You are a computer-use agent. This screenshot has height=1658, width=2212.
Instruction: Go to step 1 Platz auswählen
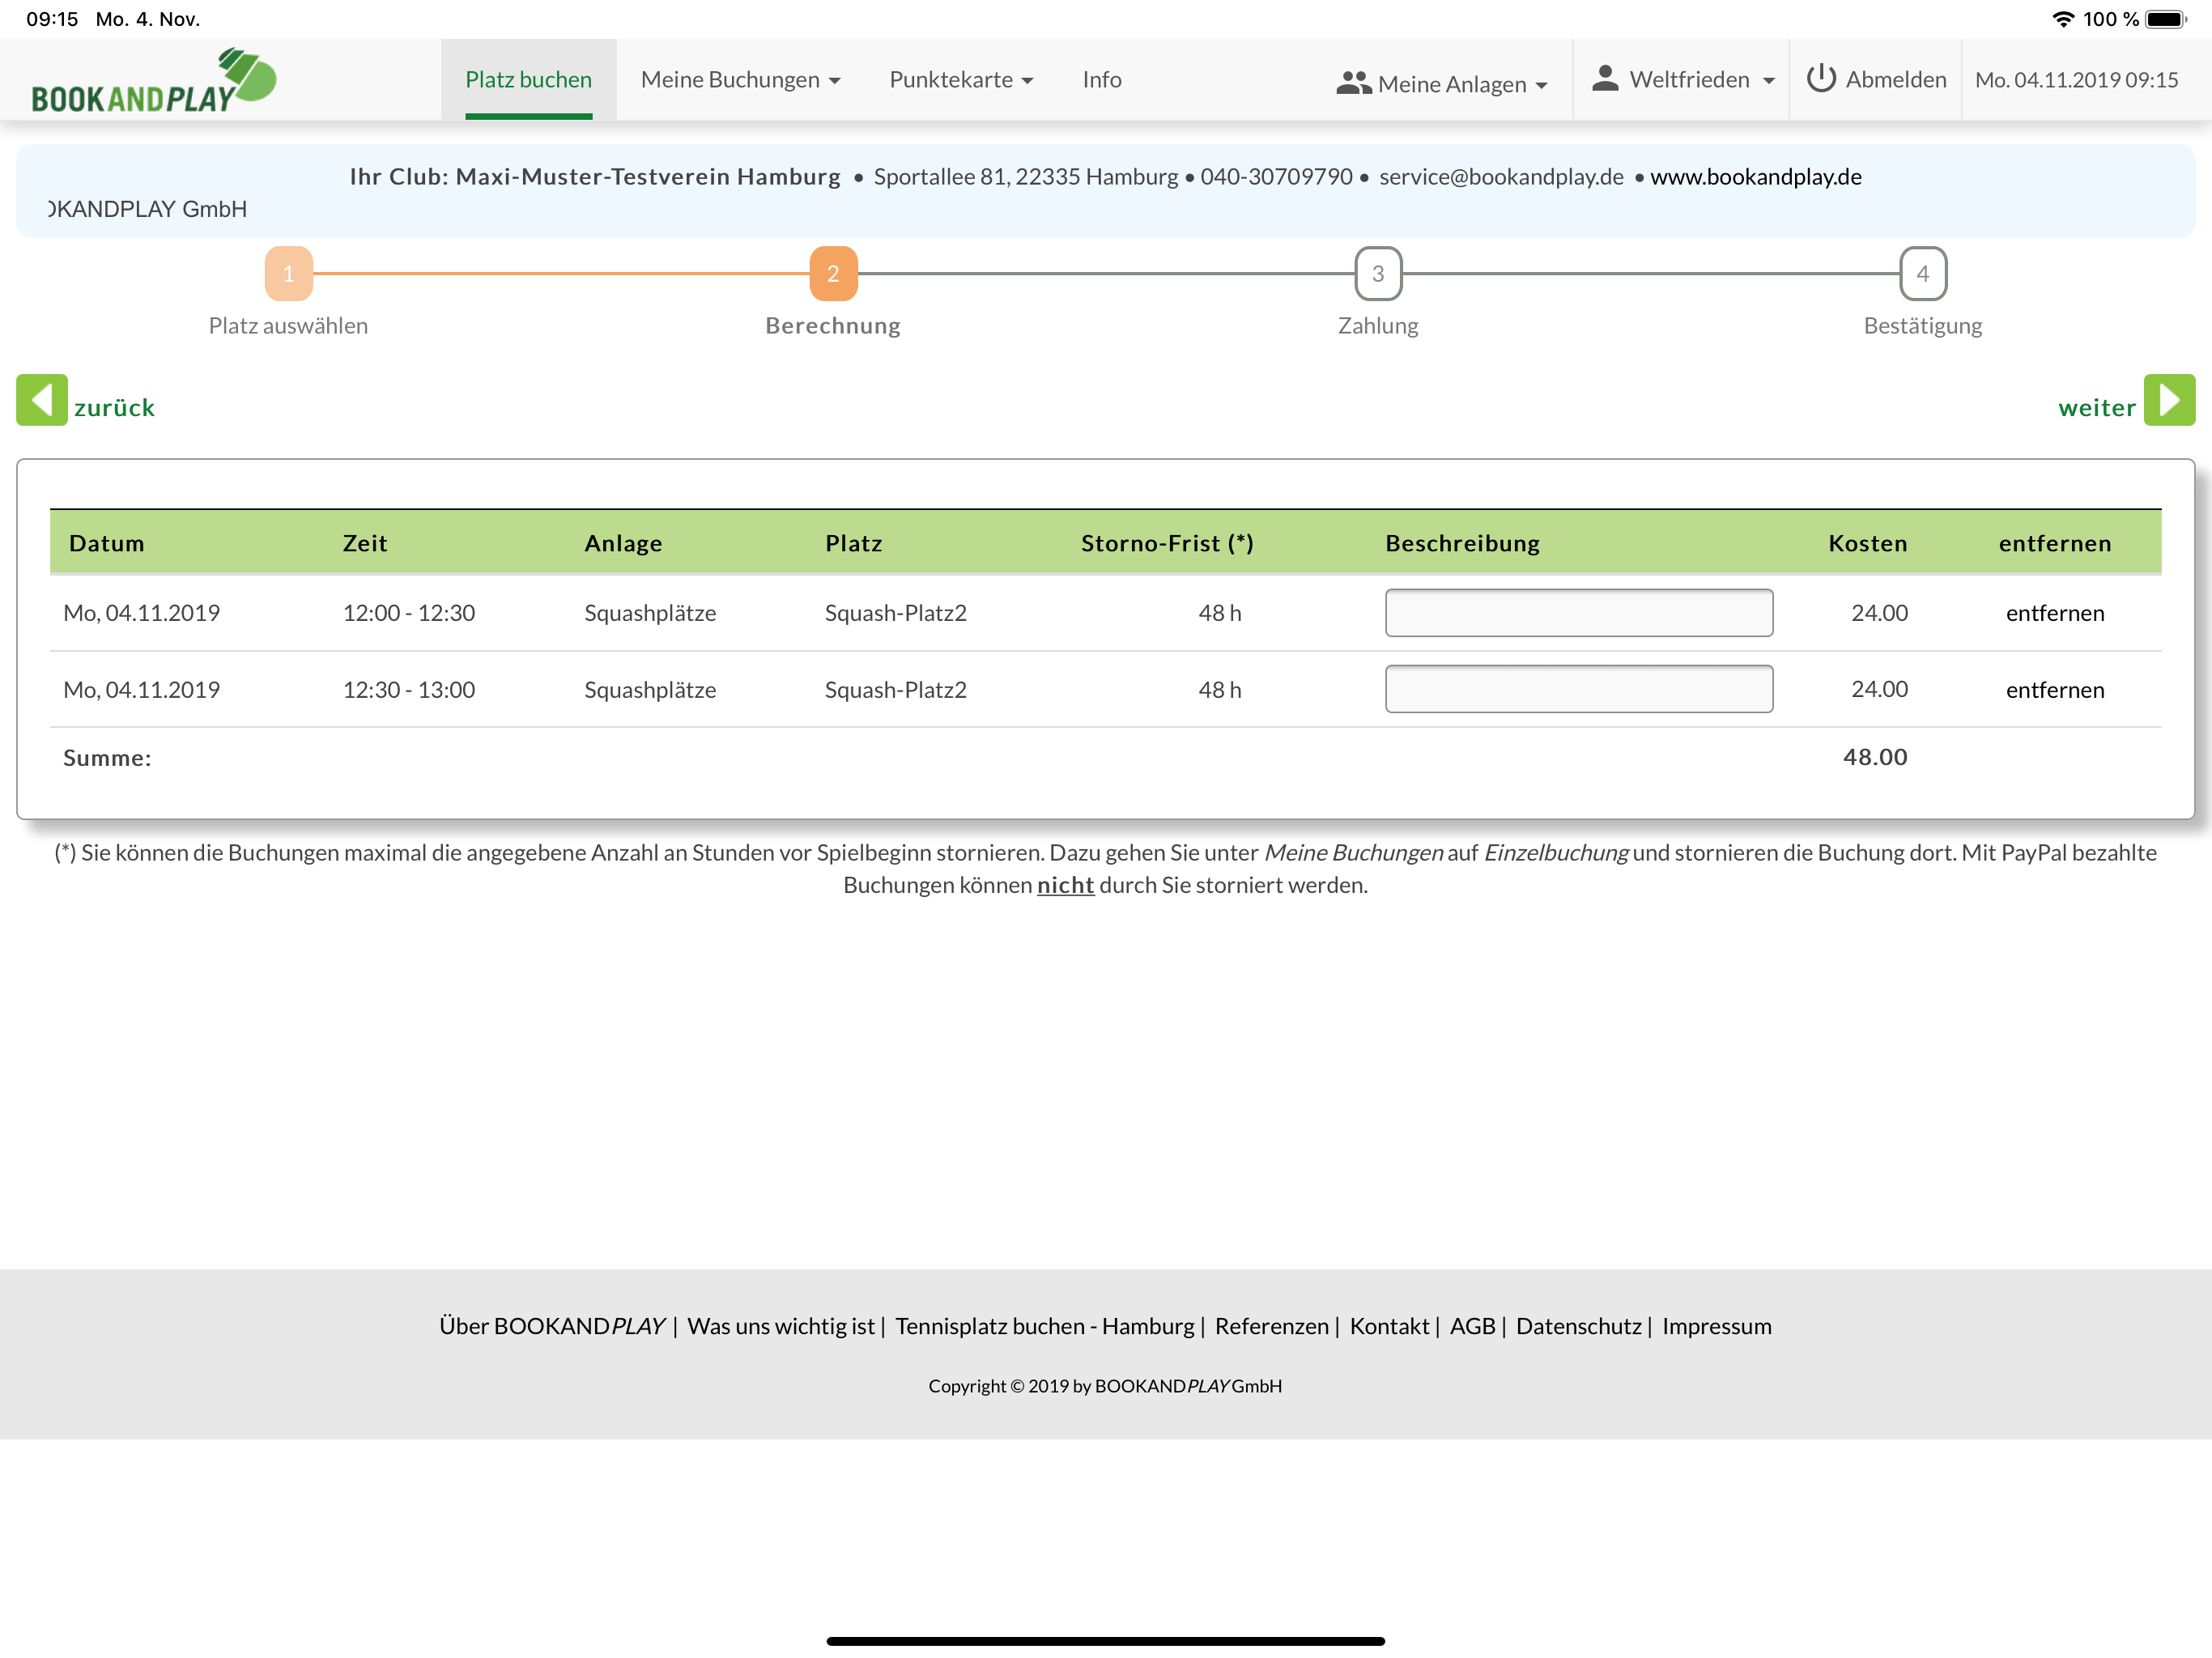click(x=288, y=274)
